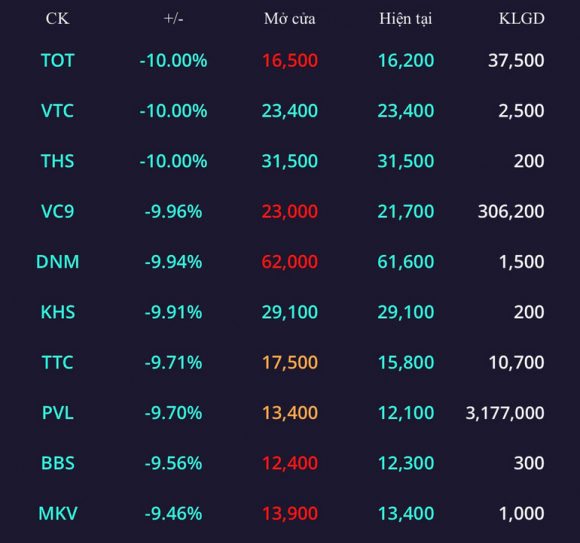Select the TTC ticker
The height and width of the screenshot is (543, 580).
point(57,362)
